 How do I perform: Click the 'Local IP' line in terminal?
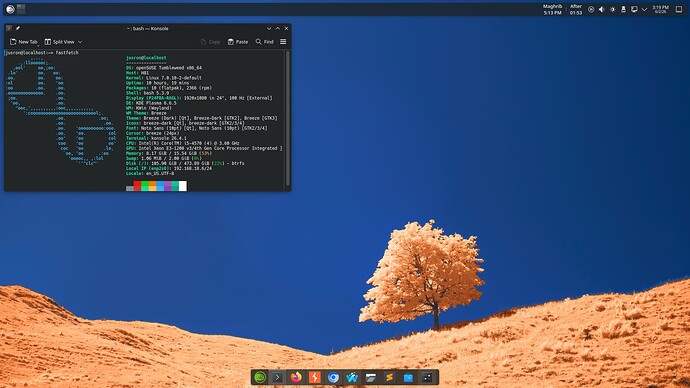pos(169,168)
